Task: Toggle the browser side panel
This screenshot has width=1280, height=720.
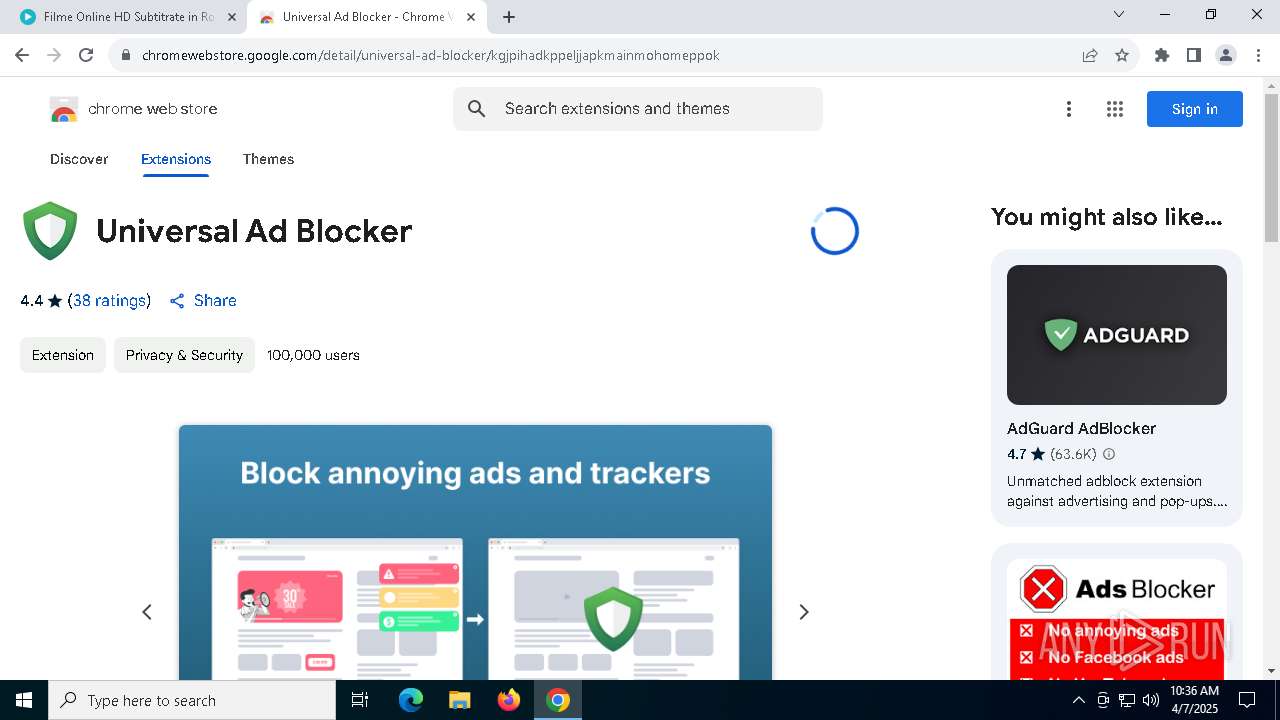Action: tap(1194, 55)
